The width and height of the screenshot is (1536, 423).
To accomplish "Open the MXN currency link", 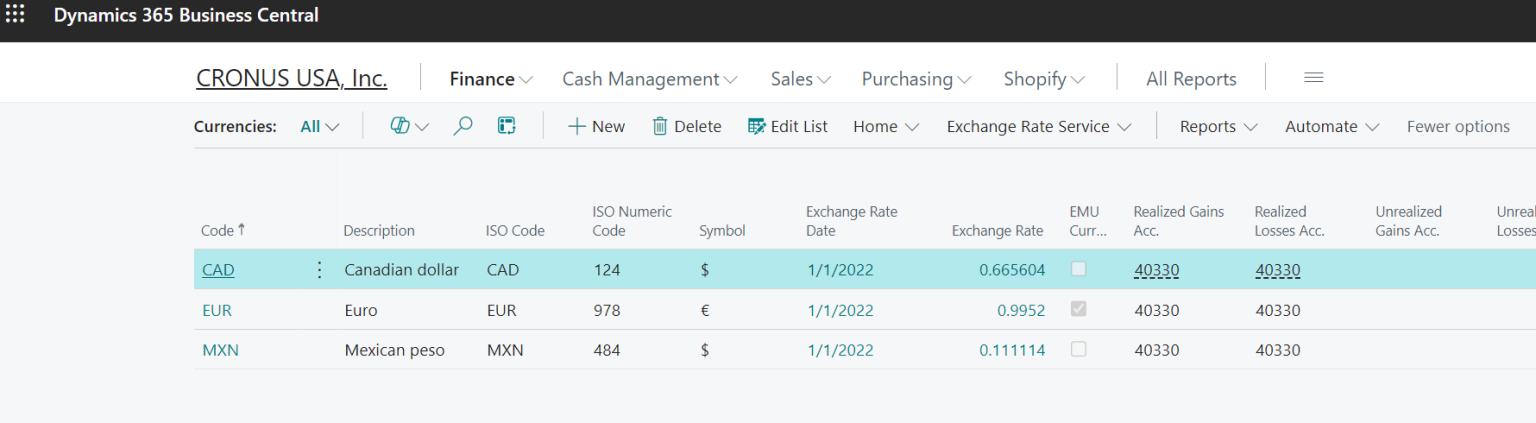I will 220,350.
